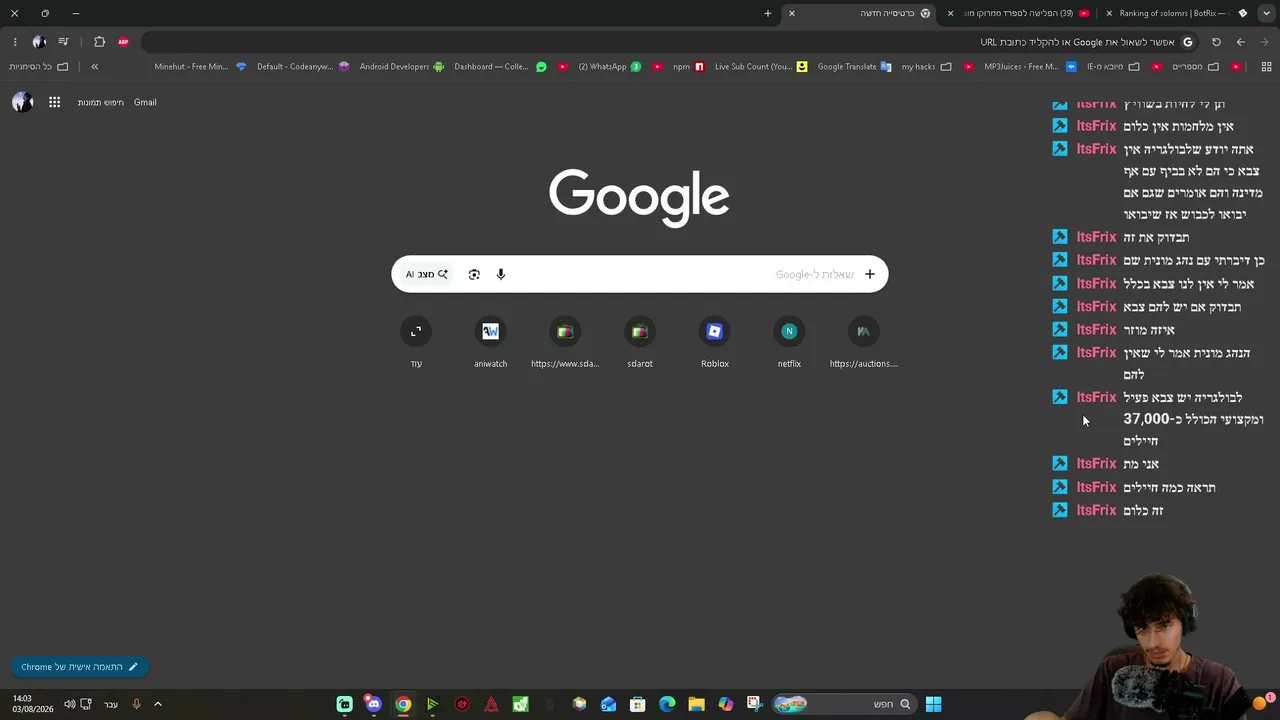Viewport: 1280px width, 720px height.
Task: Open the Android Developers bookmark
Action: click(x=402, y=67)
